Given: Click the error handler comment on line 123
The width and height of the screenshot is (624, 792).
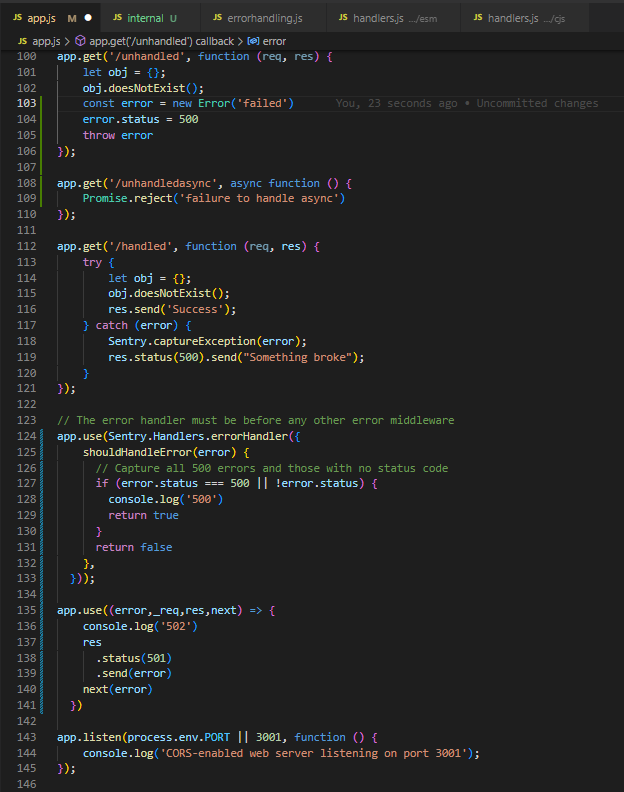Looking at the screenshot, I should pyautogui.click(x=256, y=420).
